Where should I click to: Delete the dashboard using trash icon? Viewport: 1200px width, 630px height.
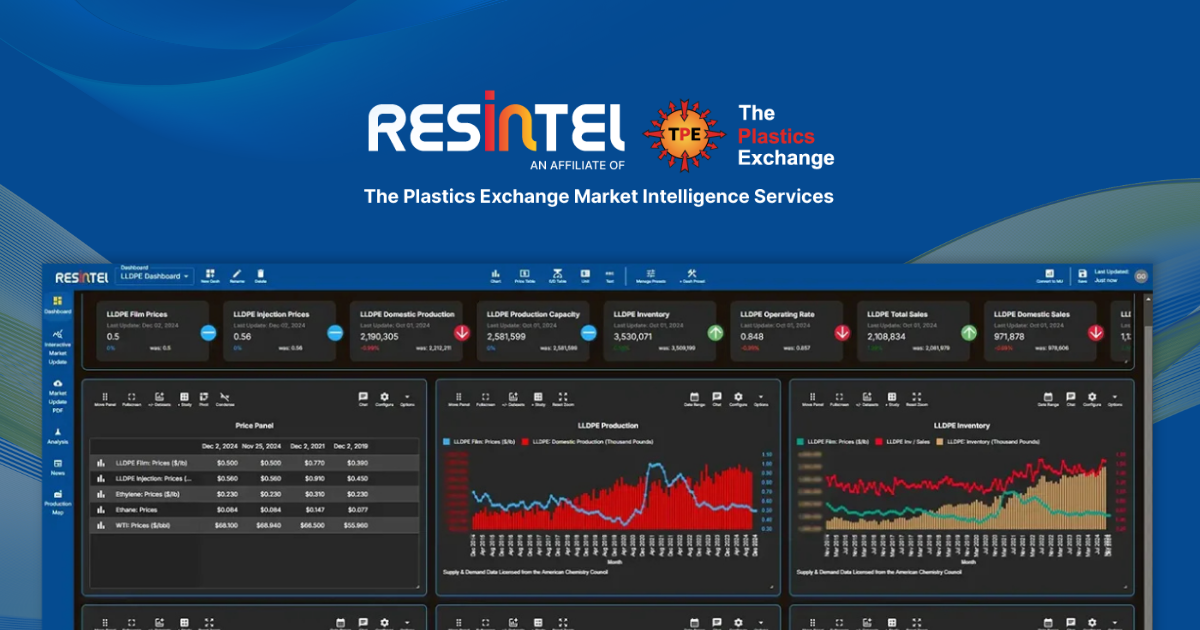[261, 275]
